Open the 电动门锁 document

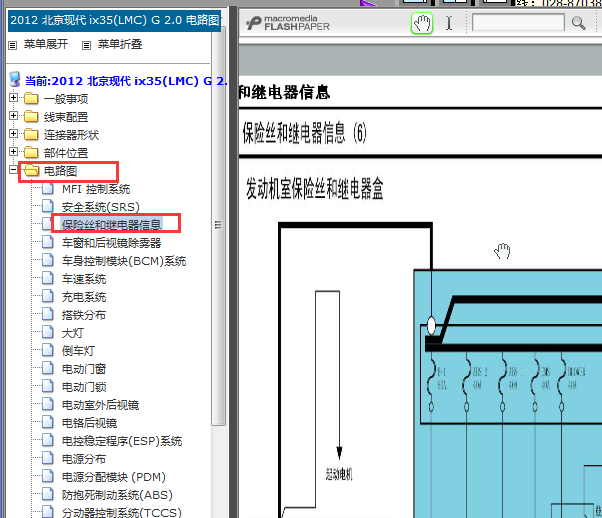[x=84, y=387]
